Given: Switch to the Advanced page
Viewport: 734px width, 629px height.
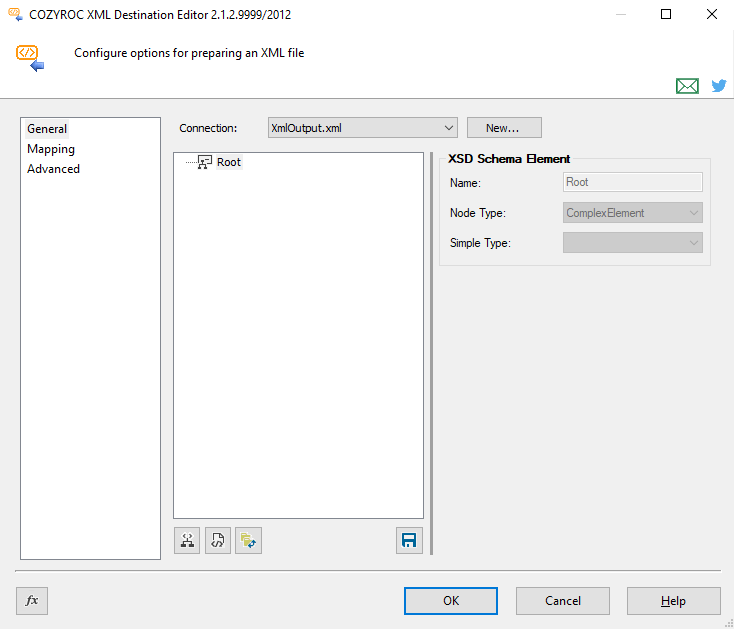Looking at the screenshot, I should pos(53,169).
